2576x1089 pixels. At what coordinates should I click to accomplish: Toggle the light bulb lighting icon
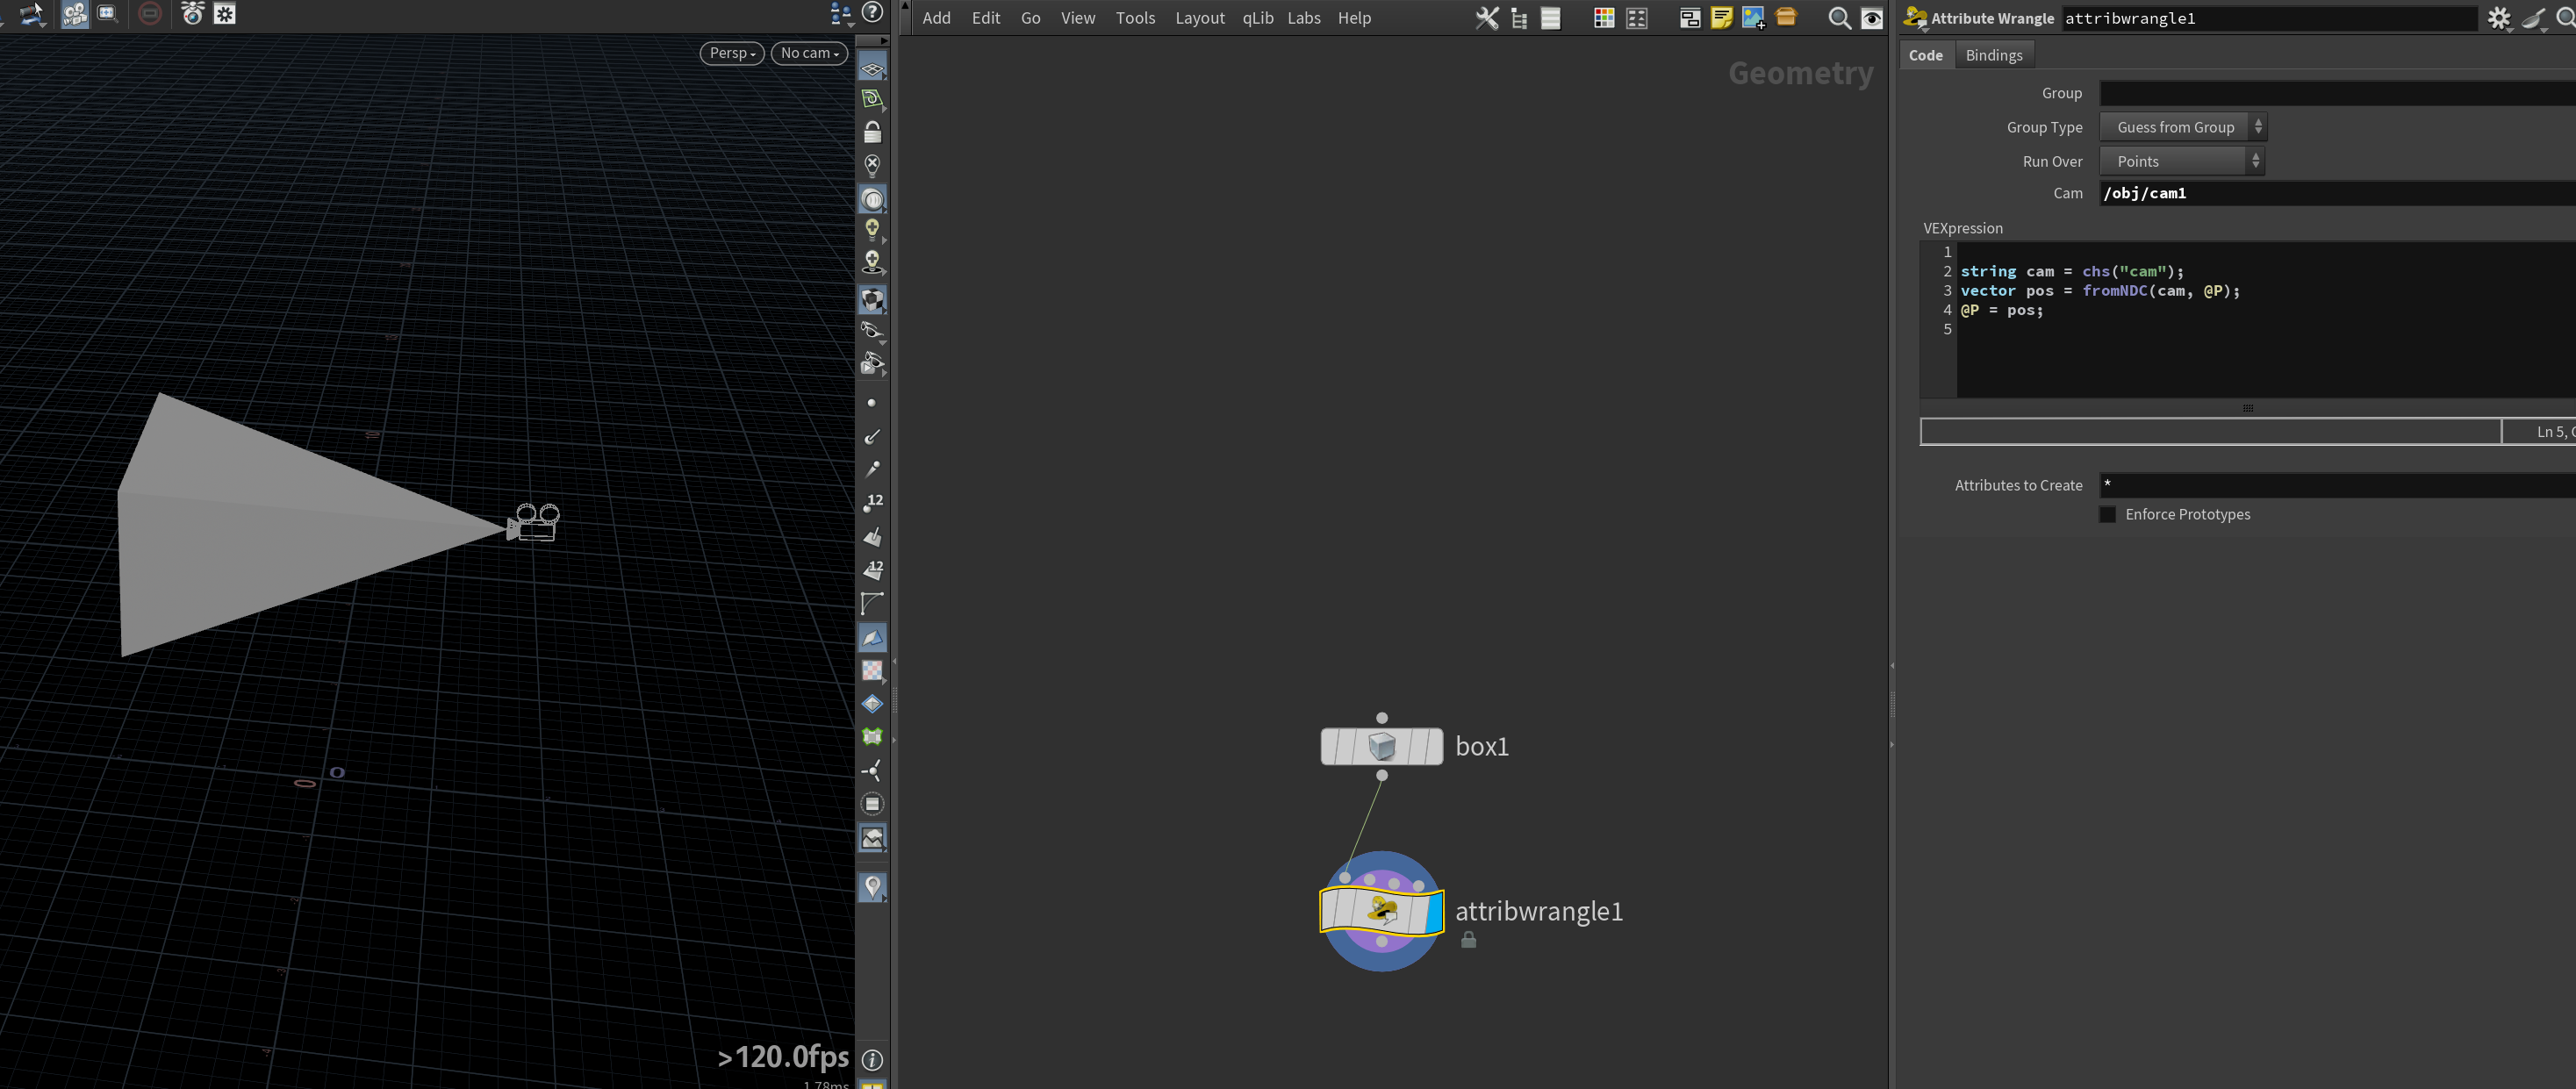[x=872, y=229]
